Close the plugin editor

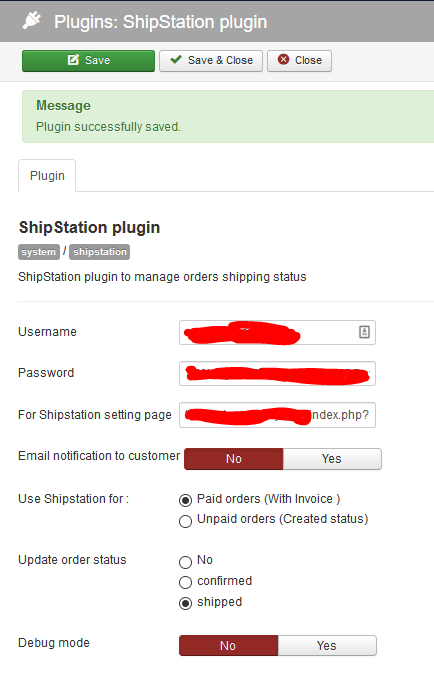point(300,61)
